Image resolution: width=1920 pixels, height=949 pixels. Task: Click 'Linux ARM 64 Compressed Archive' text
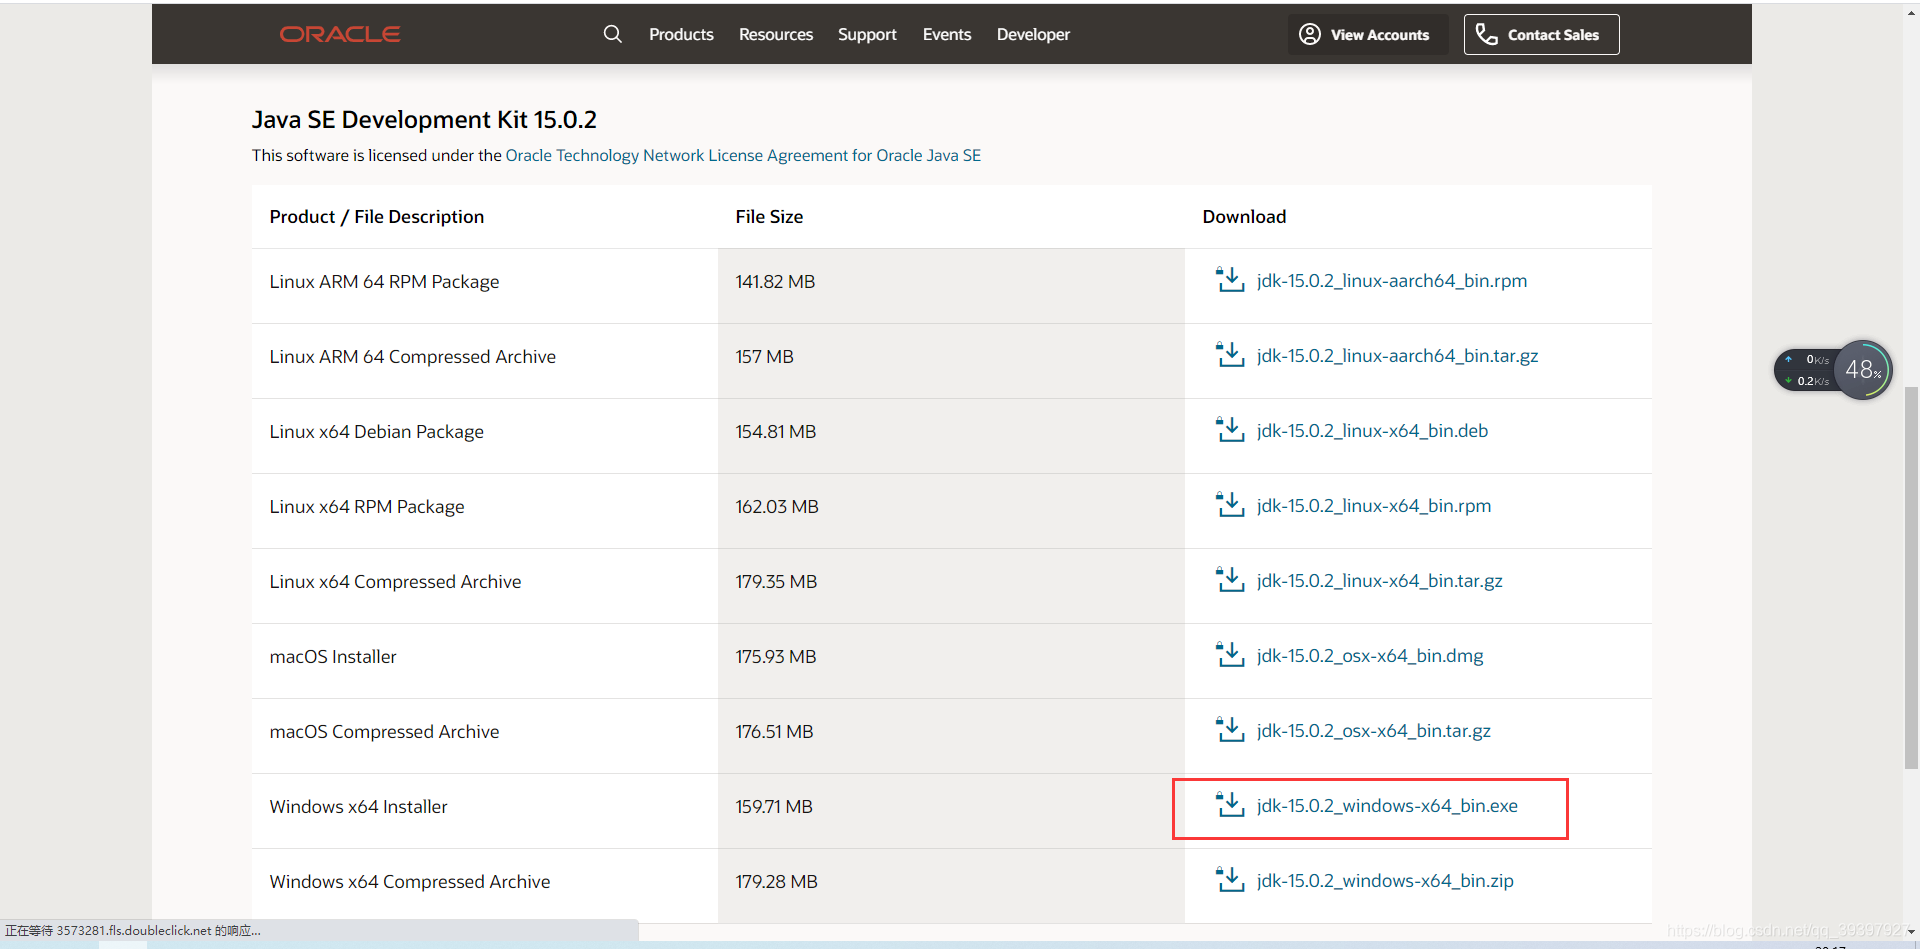(x=412, y=357)
